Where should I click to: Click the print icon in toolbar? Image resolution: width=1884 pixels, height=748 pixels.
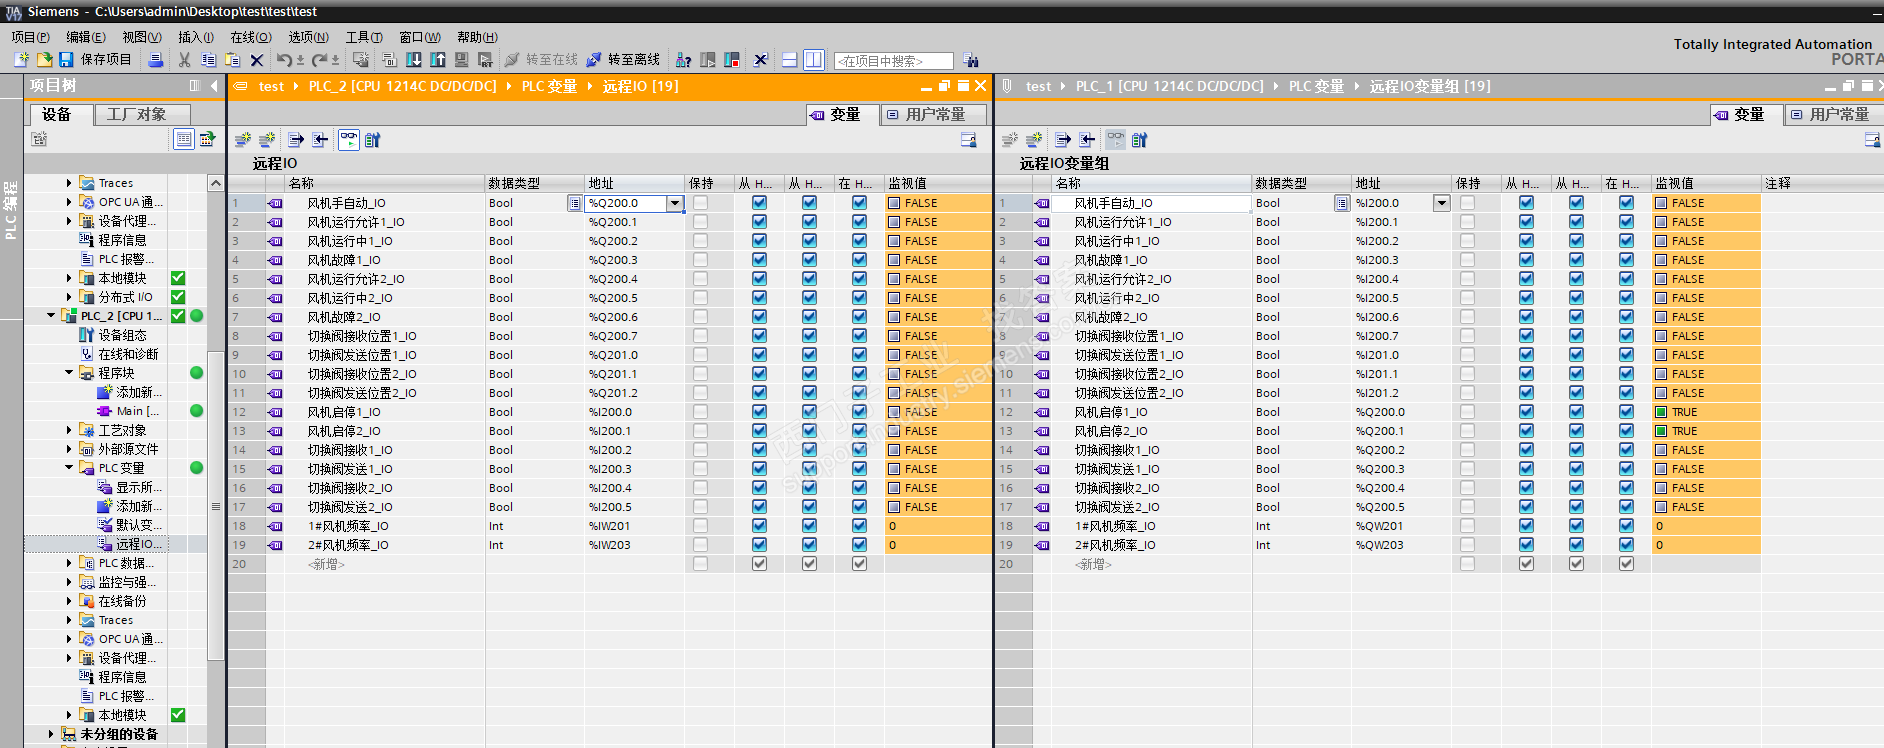pos(155,60)
